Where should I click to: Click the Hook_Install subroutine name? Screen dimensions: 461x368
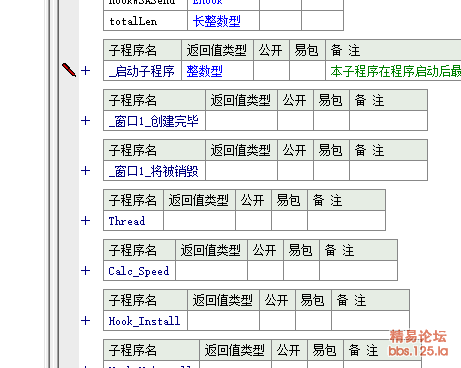click(x=144, y=321)
